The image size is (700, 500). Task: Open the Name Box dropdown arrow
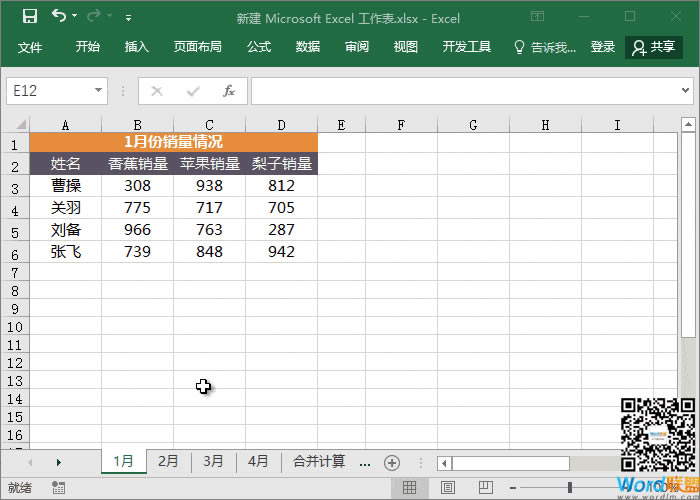[x=99, y=91]
